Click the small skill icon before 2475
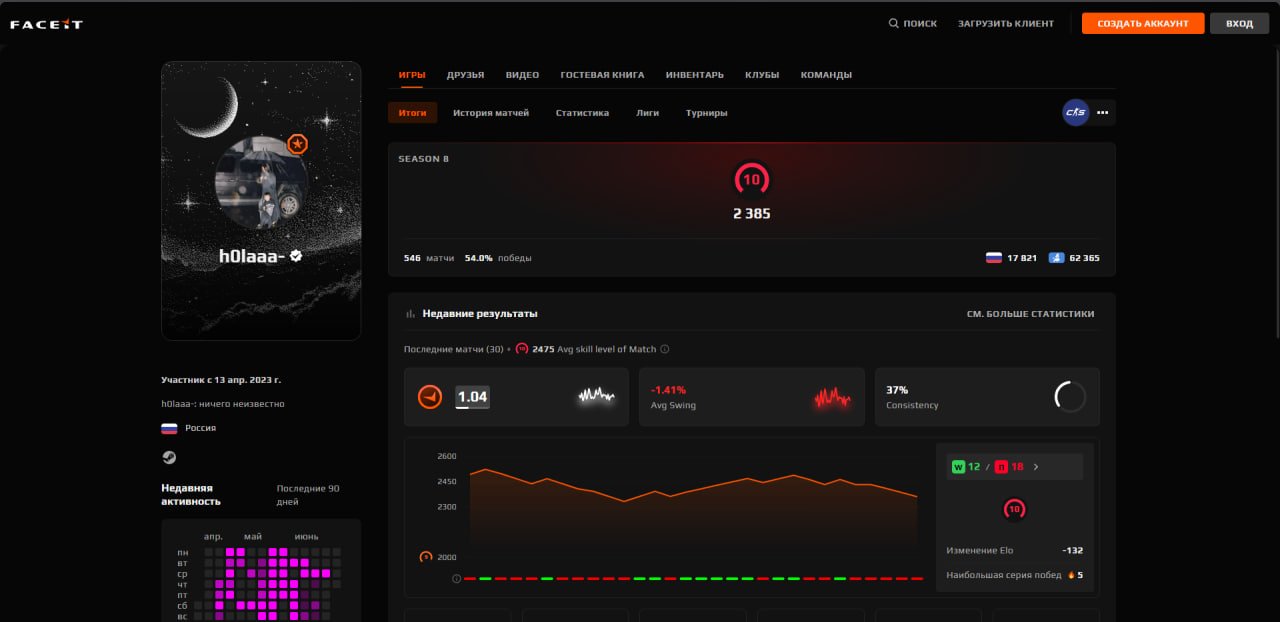The image size is (1280, 622). (x=522, y=349)
